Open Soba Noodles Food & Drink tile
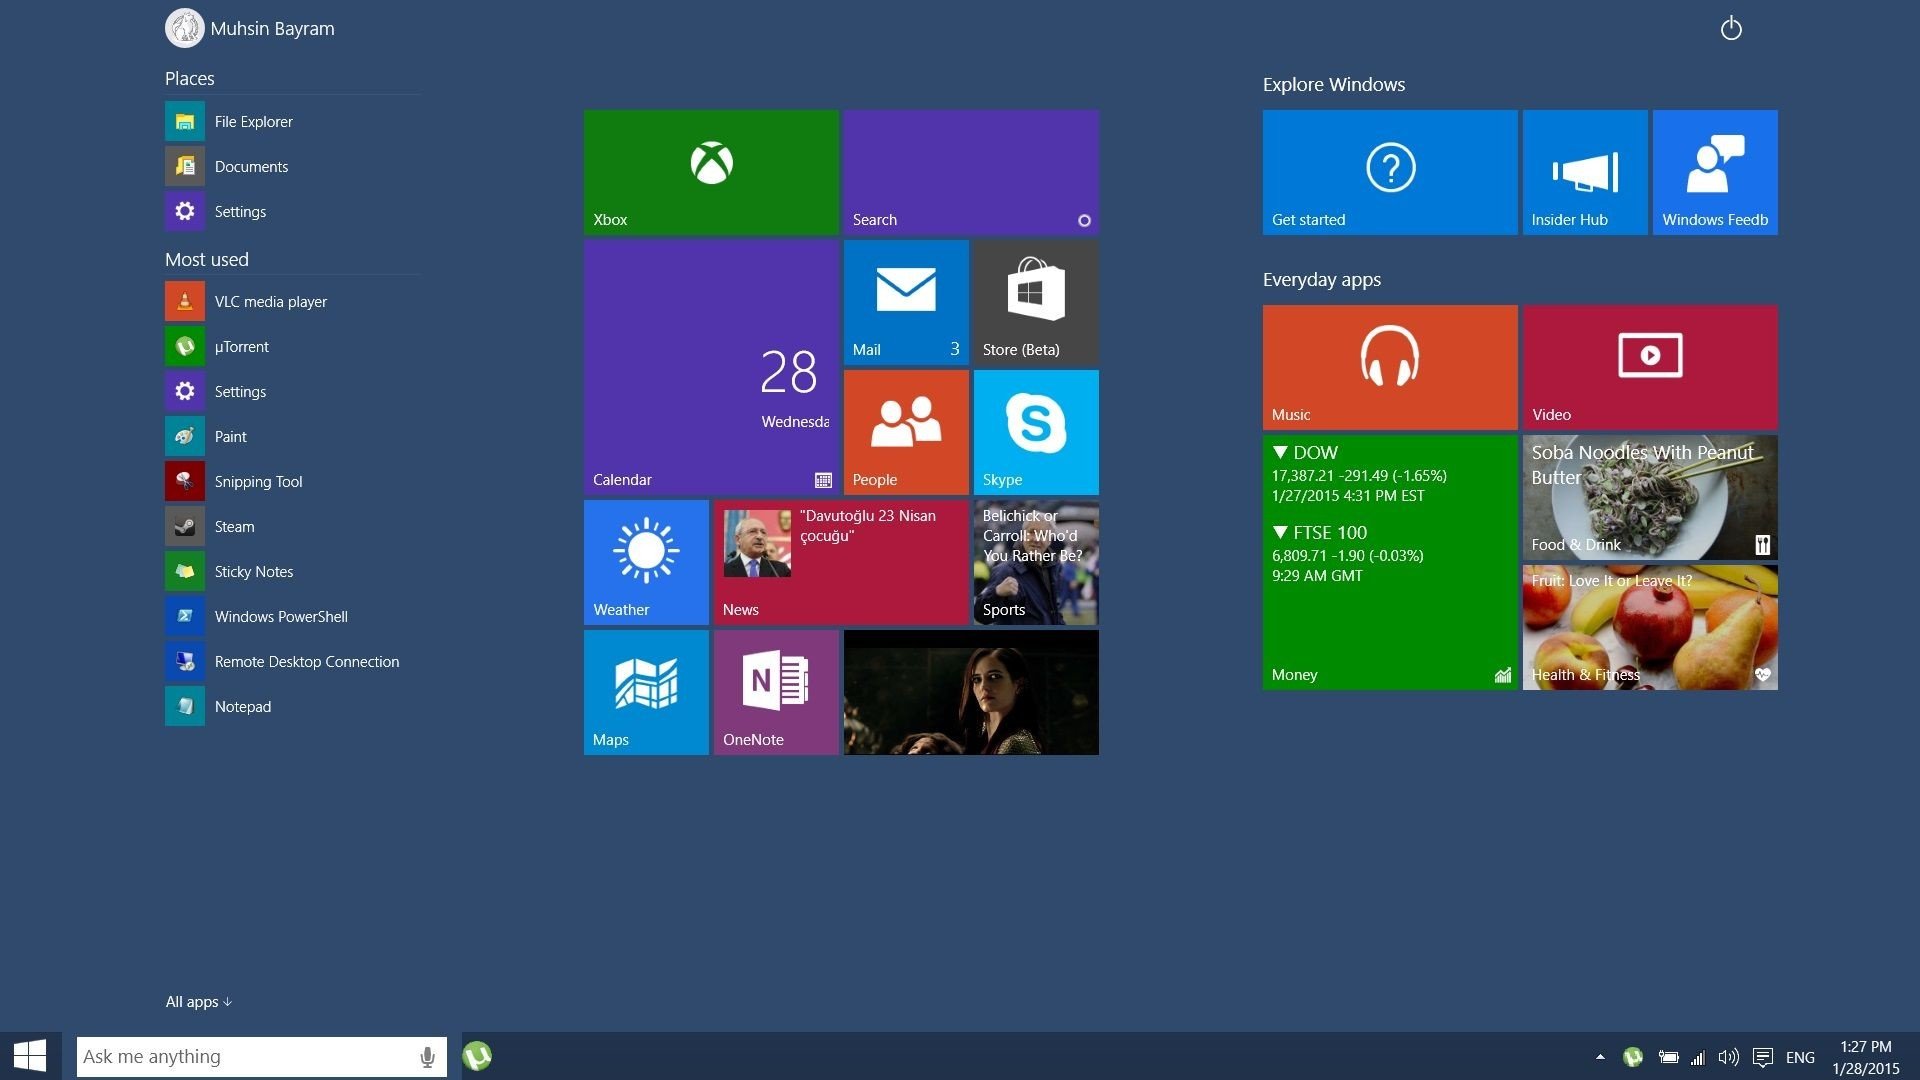This screenshot has height=1080, width=1920. (x=1650, y=497)
